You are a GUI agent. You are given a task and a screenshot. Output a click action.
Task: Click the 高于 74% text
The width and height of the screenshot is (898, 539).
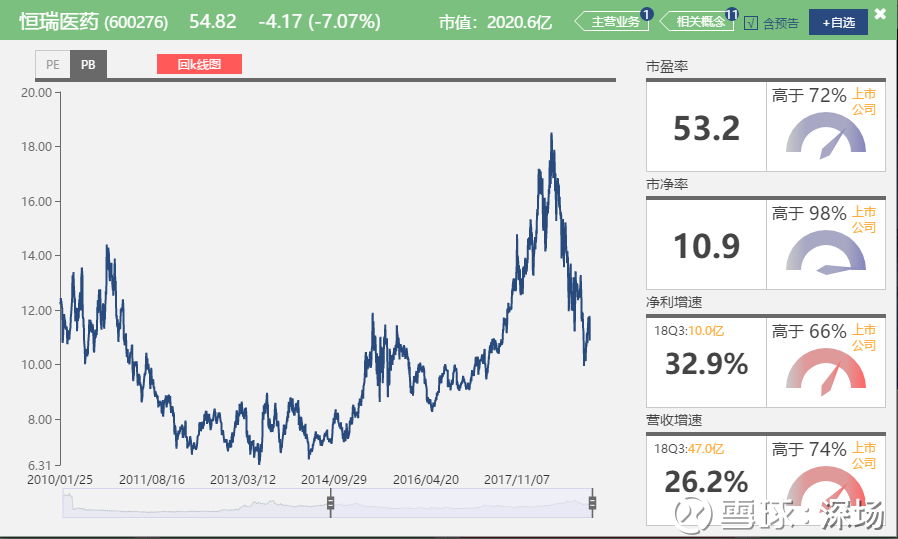pyautogui.click(x=809, y=450)
